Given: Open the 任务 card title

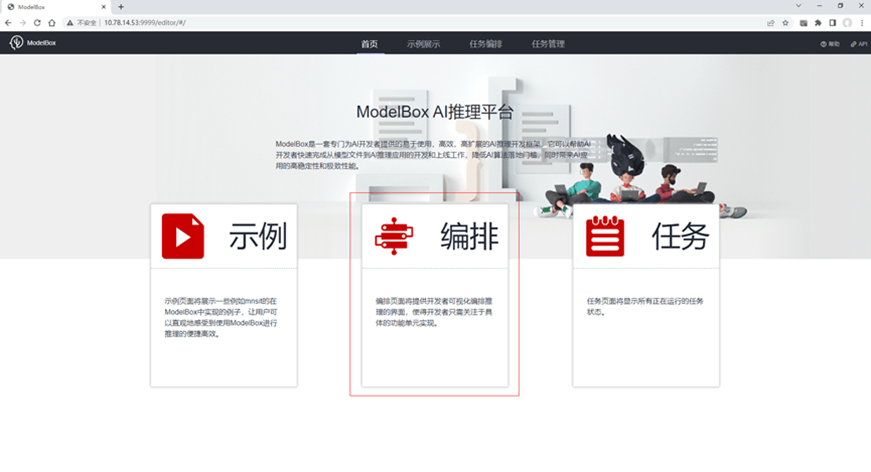Looking at the screenshot, I should tap(680, 236).
